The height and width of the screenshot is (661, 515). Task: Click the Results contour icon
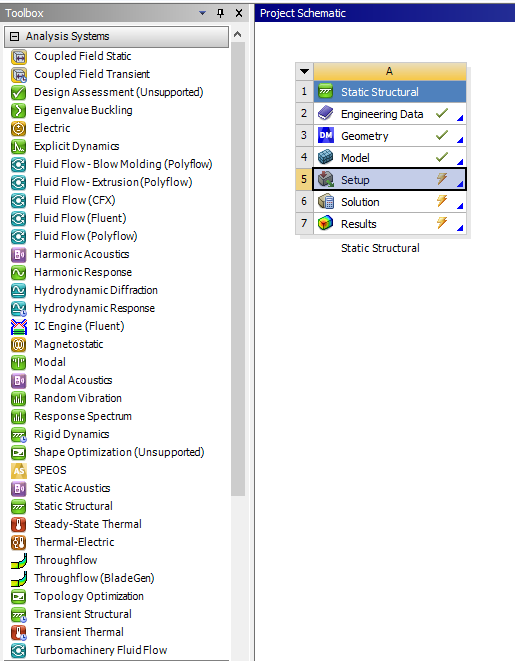click(x=326, y=223)
